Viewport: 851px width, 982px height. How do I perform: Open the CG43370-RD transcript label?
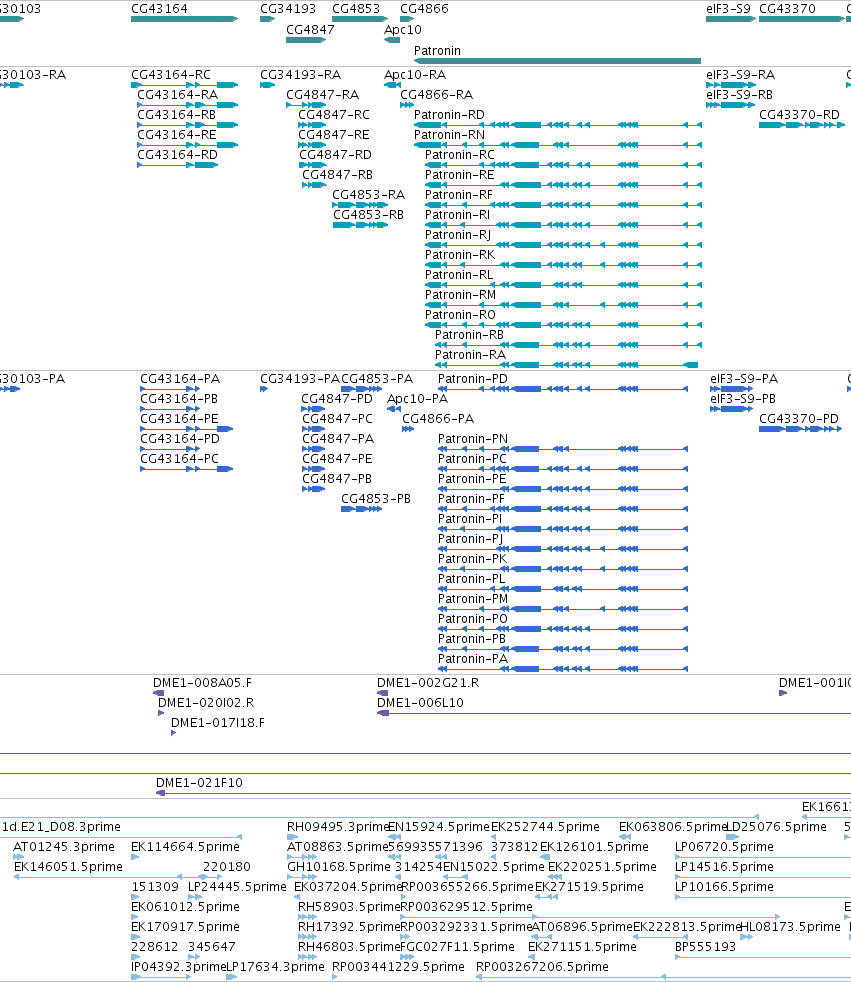click(799, 115)
